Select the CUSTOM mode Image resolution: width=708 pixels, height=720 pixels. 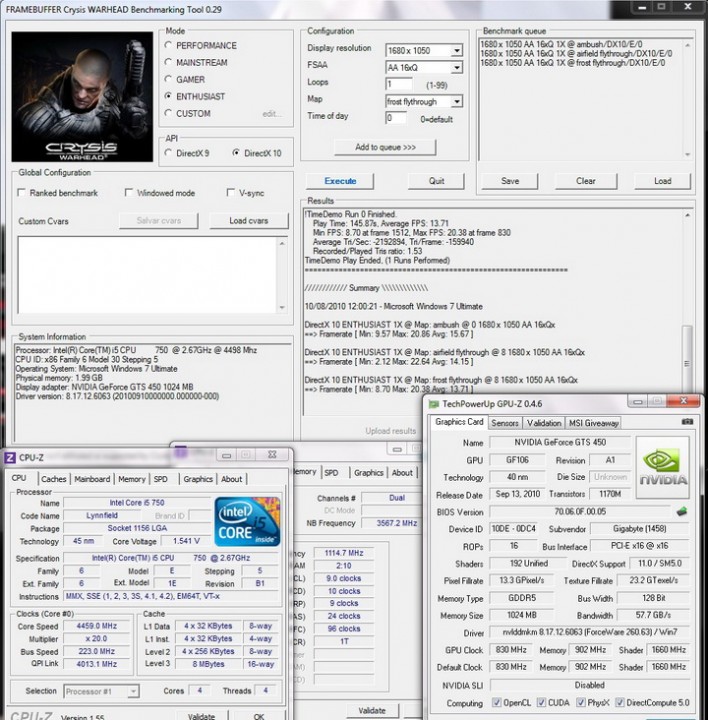point(168,113)
